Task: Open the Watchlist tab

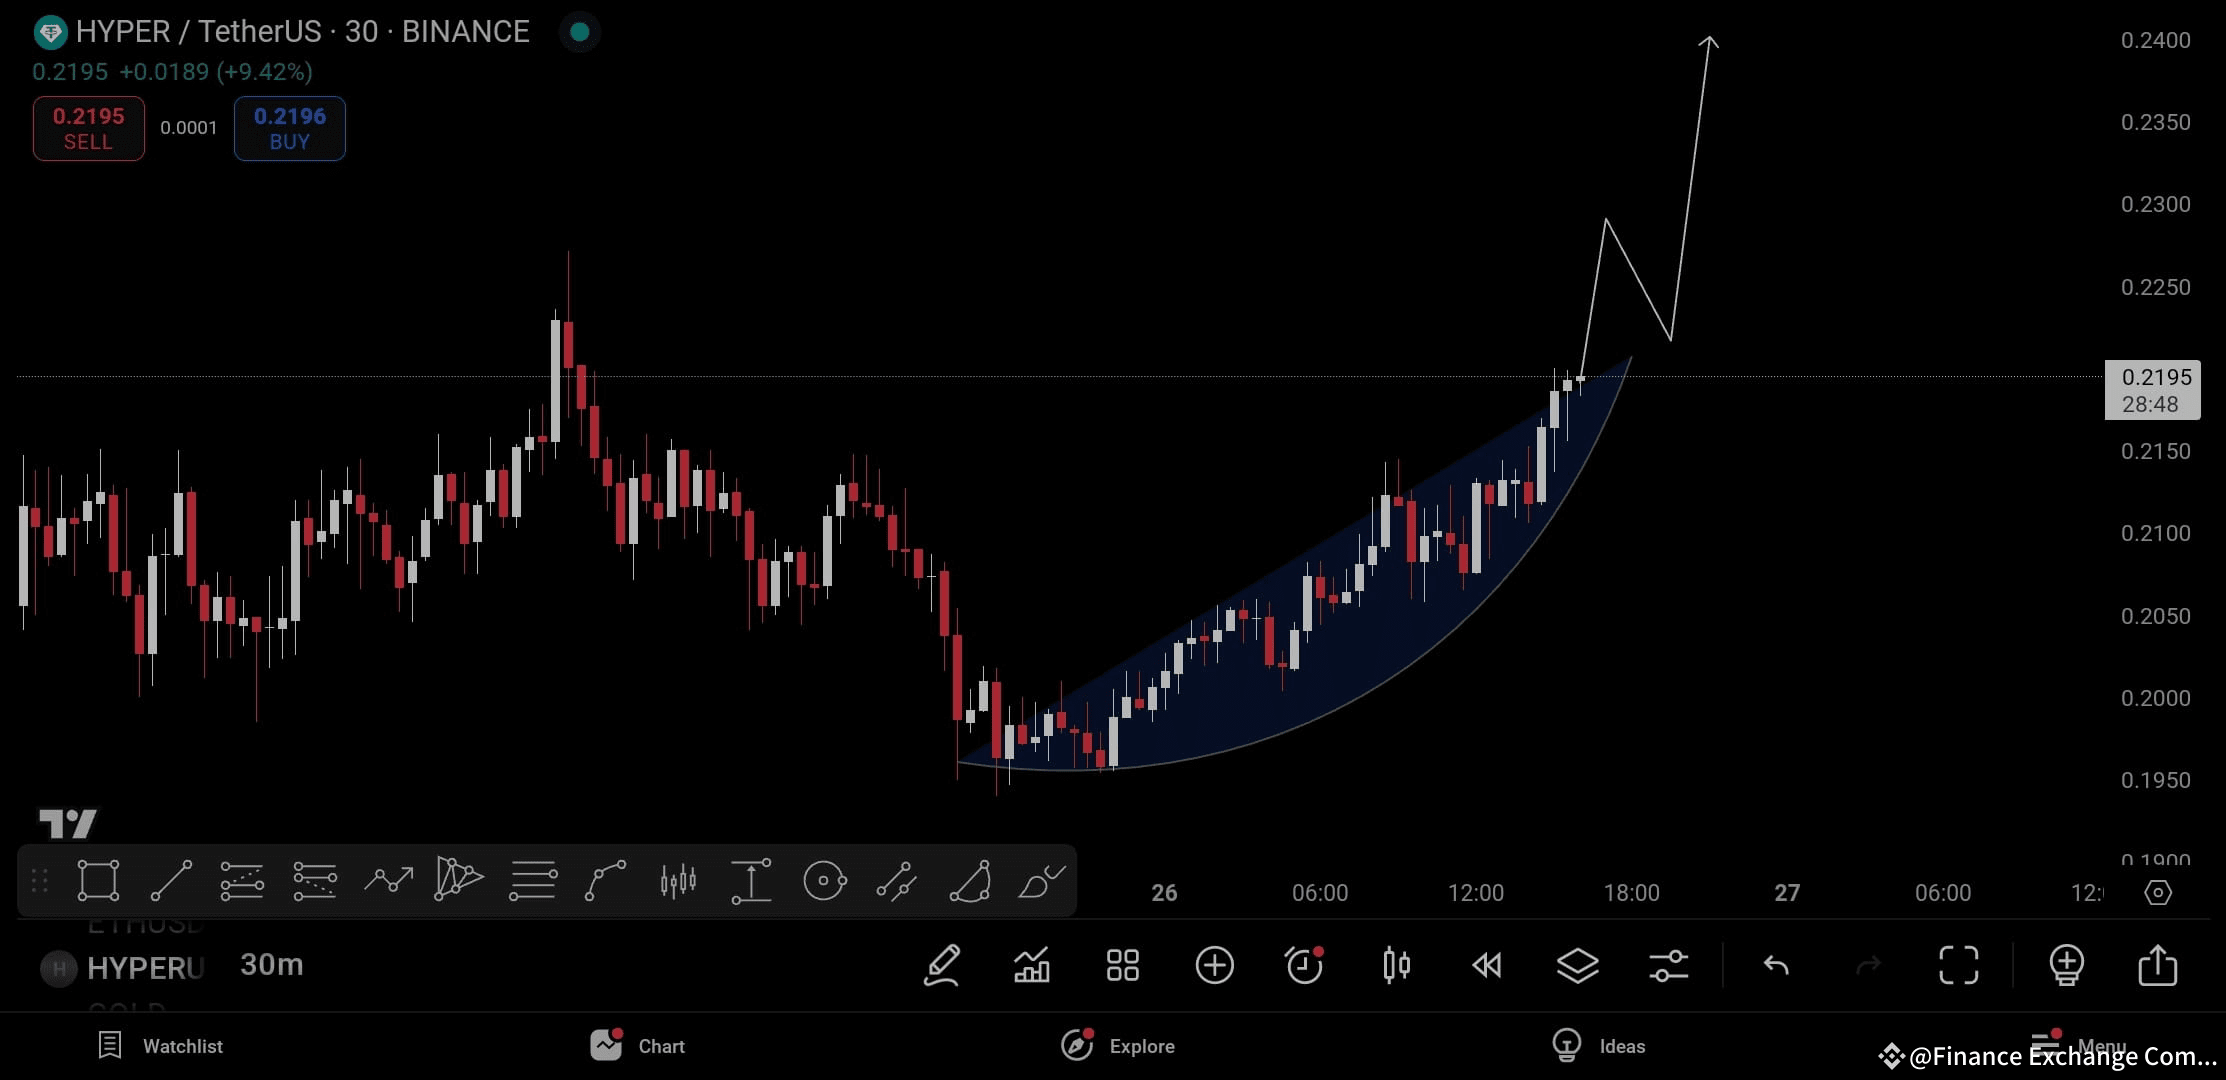Action: pos(160,1046)
